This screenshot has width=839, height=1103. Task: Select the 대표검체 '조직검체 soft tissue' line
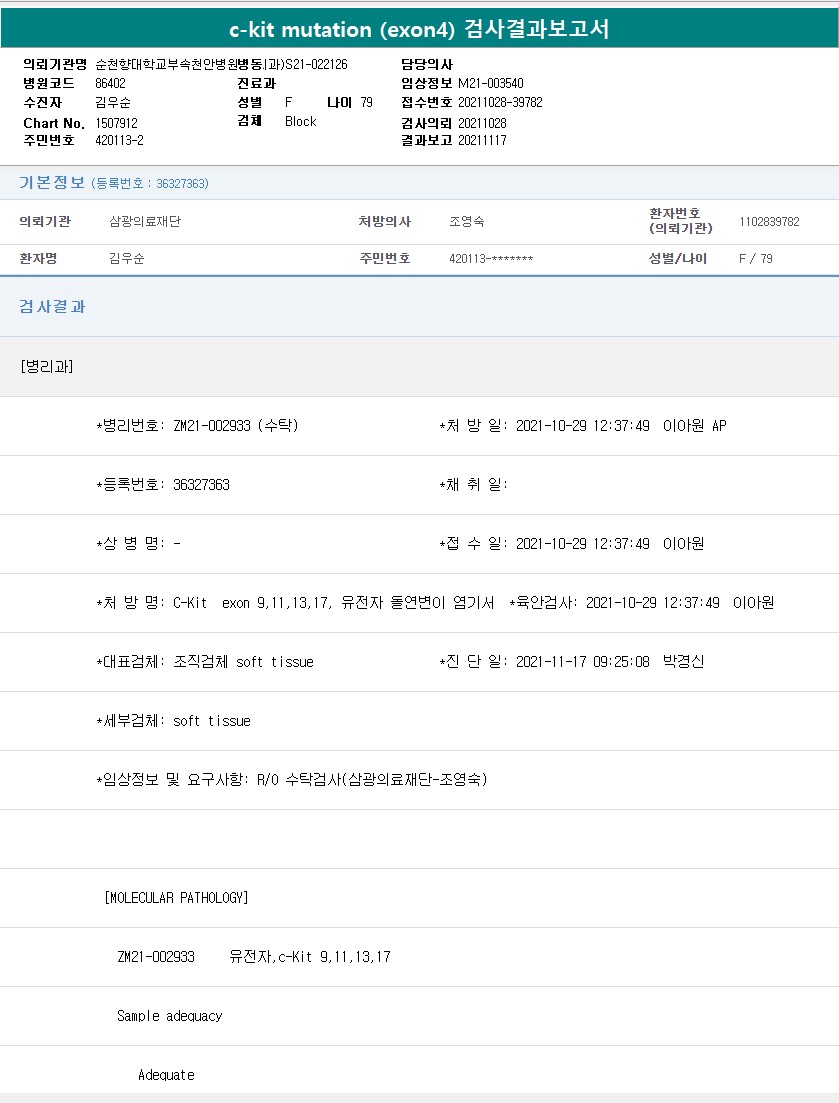coord(205,662)
